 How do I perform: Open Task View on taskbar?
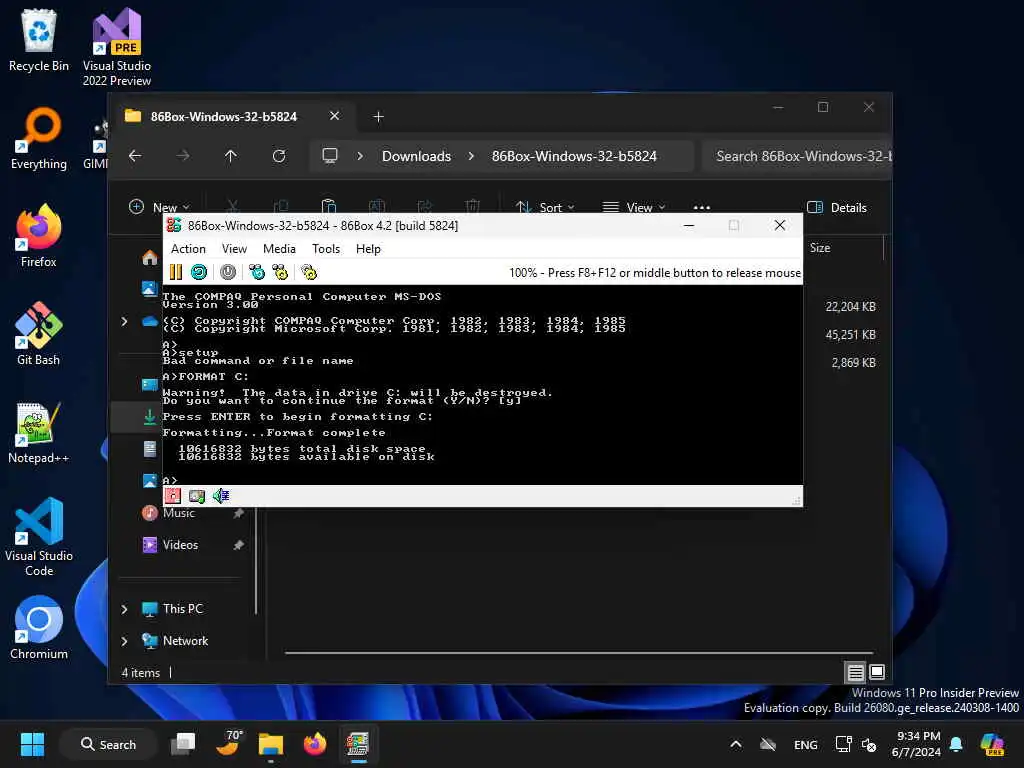183,744
